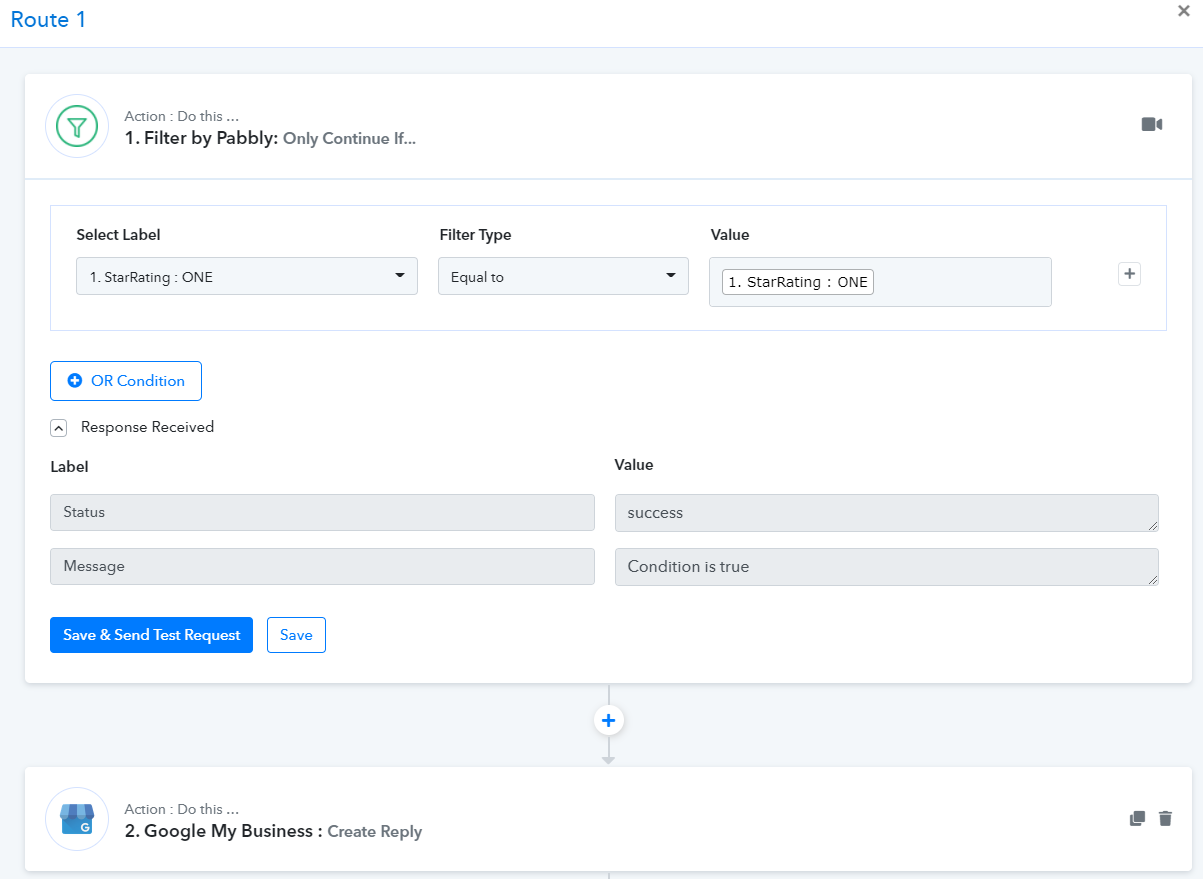1203x879 pixels.
Task: Click the plus icon to add filter condition
Action: click(x=1129, y=274)
